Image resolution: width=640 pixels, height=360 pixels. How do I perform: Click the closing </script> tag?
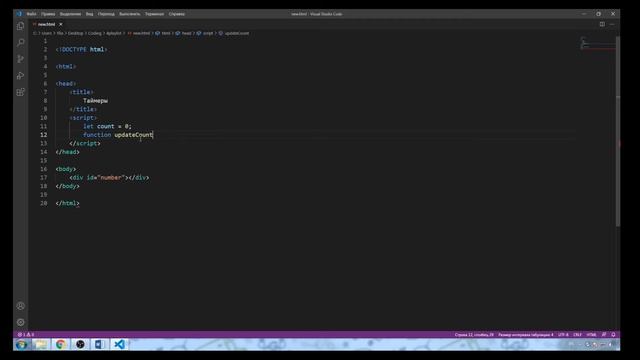click(85, 143)
